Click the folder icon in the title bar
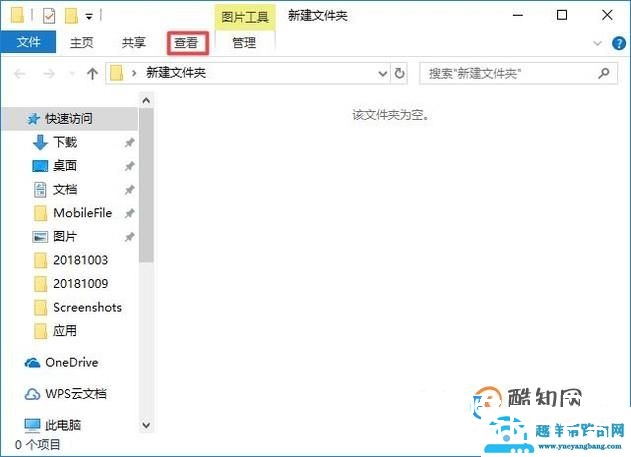Viewport: 631px width, 457px height. pyautogui.click(x=17, y=15)
